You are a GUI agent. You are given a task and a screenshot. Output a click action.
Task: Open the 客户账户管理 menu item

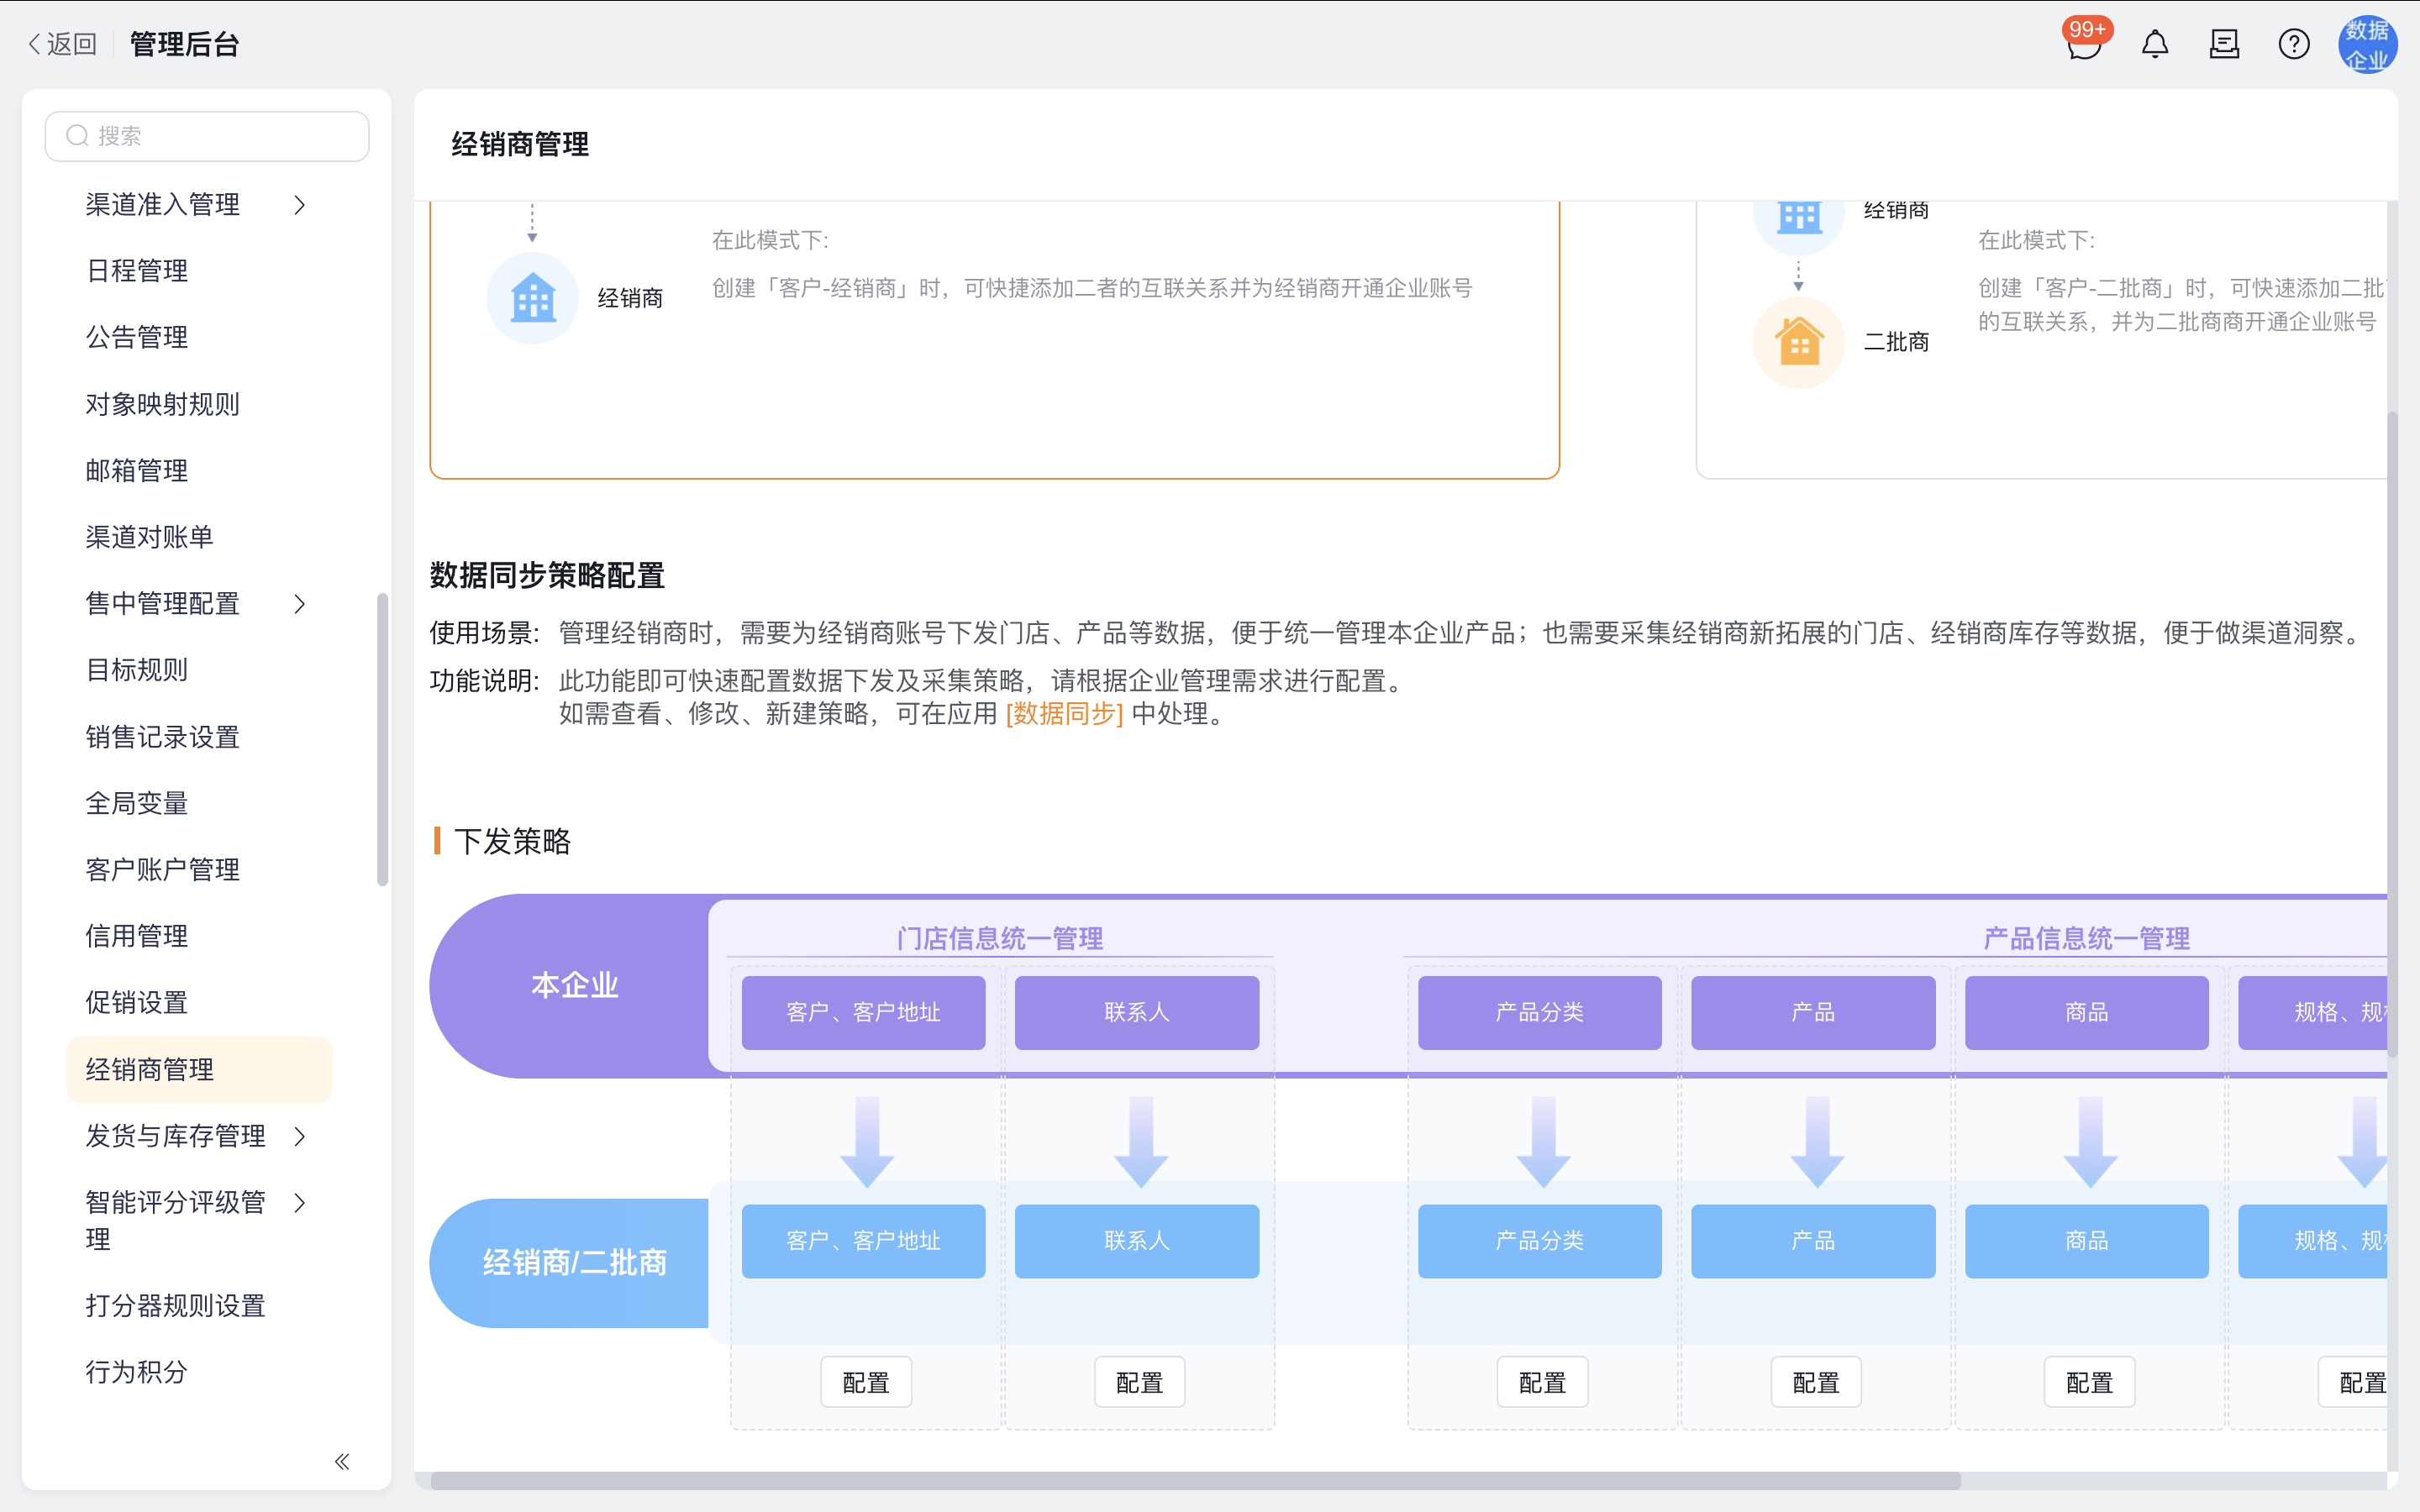(x=199, y=869)
